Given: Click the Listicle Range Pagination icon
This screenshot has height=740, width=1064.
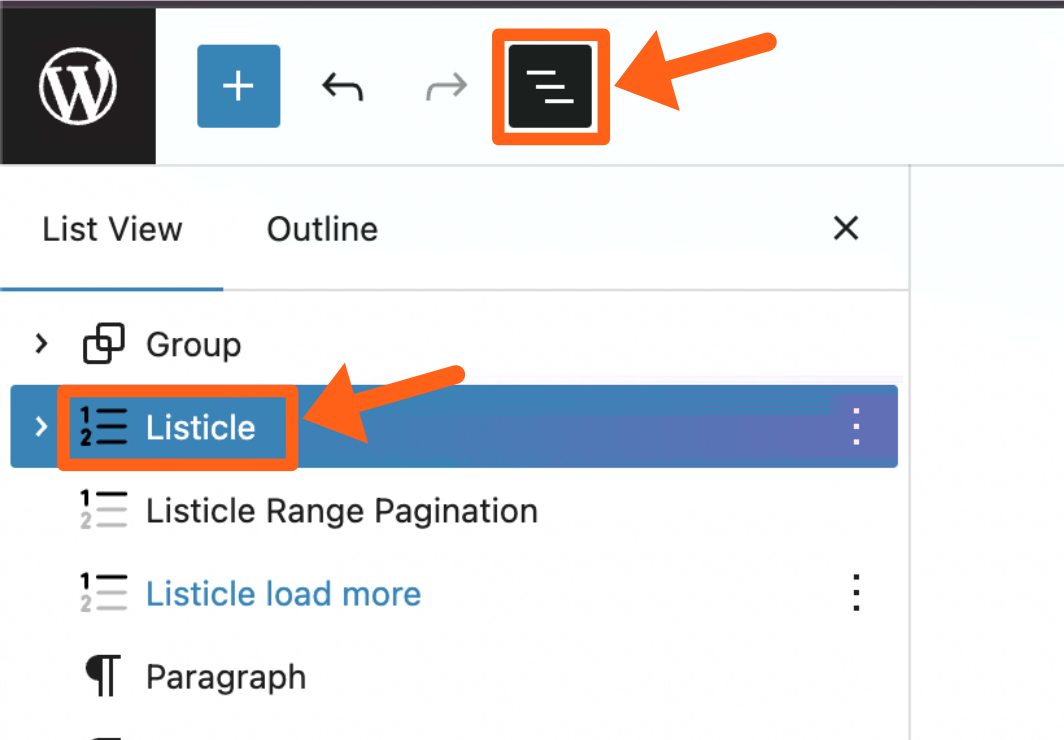Looking at the screenshot, I should click(104, 511).
